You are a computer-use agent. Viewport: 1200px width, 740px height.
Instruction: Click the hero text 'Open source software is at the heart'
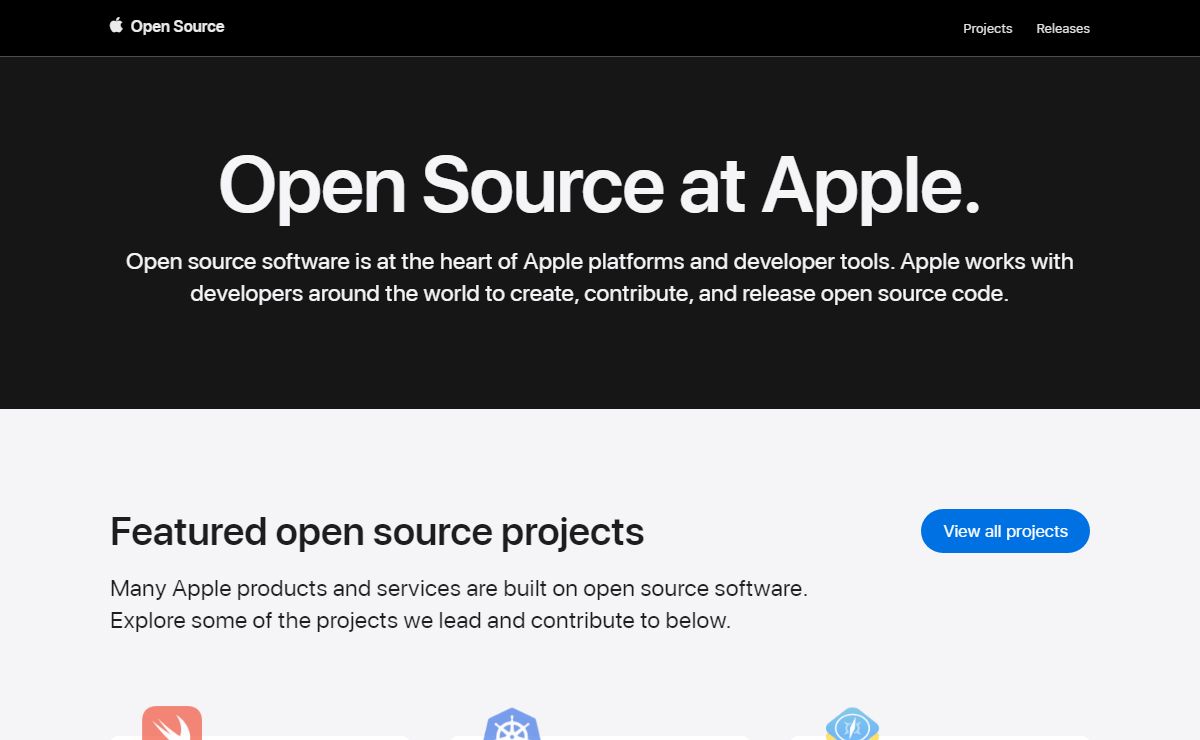point(321,262)
